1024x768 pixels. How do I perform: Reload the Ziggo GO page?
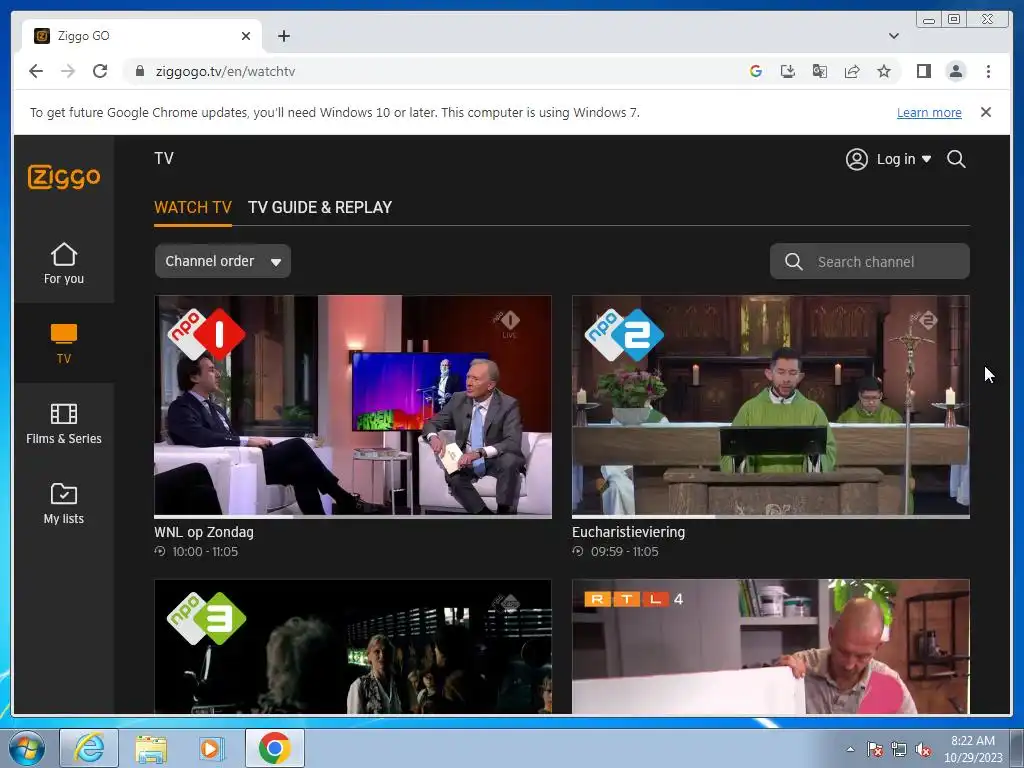point(100,71)
